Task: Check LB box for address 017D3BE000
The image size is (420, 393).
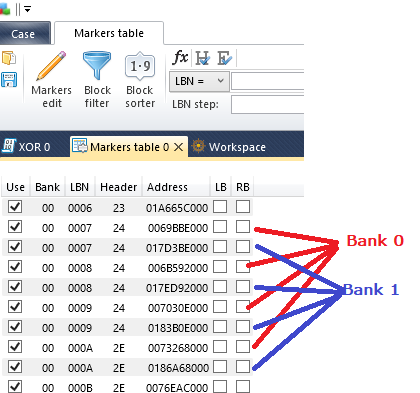Action: tap(220, 247)
